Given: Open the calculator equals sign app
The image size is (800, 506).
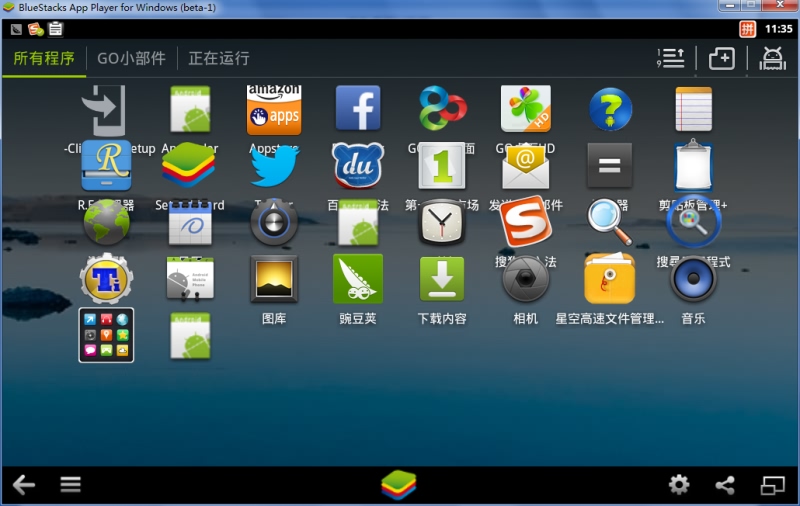Looking at the screenshot, I should pos(610,165).
